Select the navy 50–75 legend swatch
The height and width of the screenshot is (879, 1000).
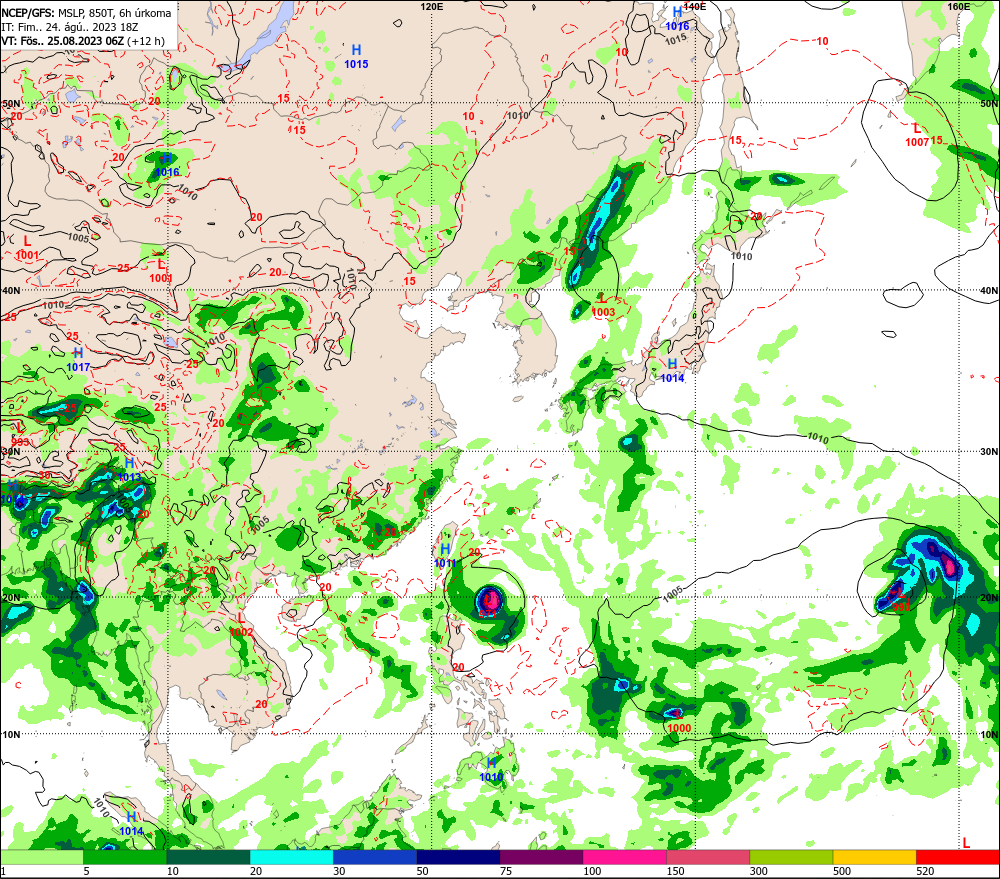click(458, 857)
